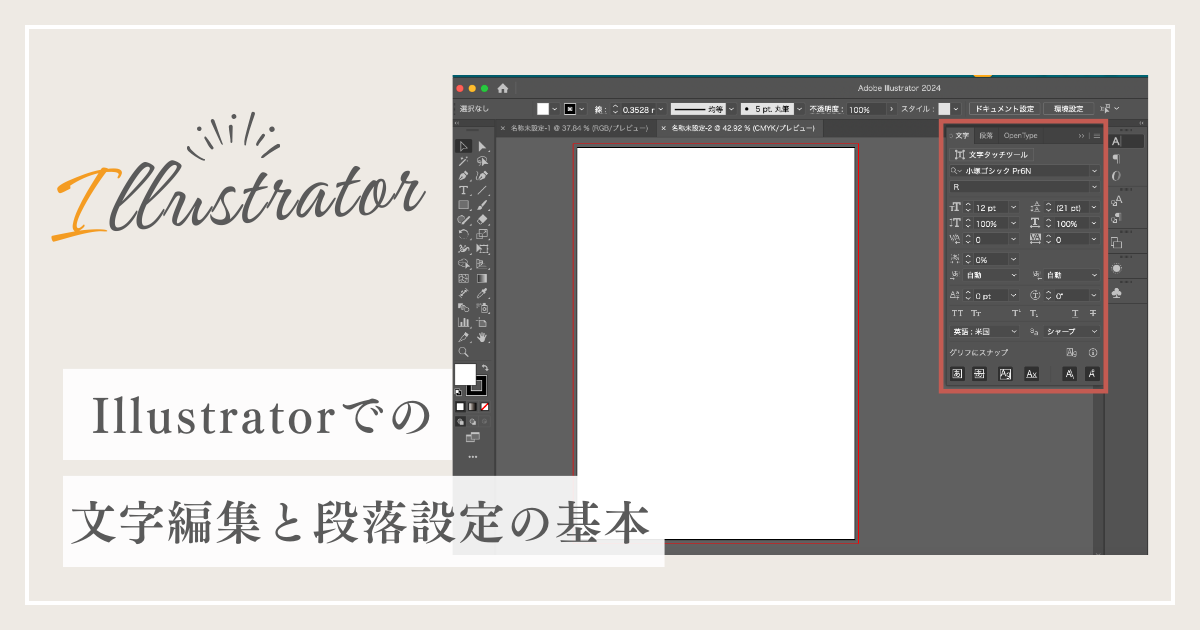
Task: Pick the Magic Wand tool
Action: [x=464, y=161]
